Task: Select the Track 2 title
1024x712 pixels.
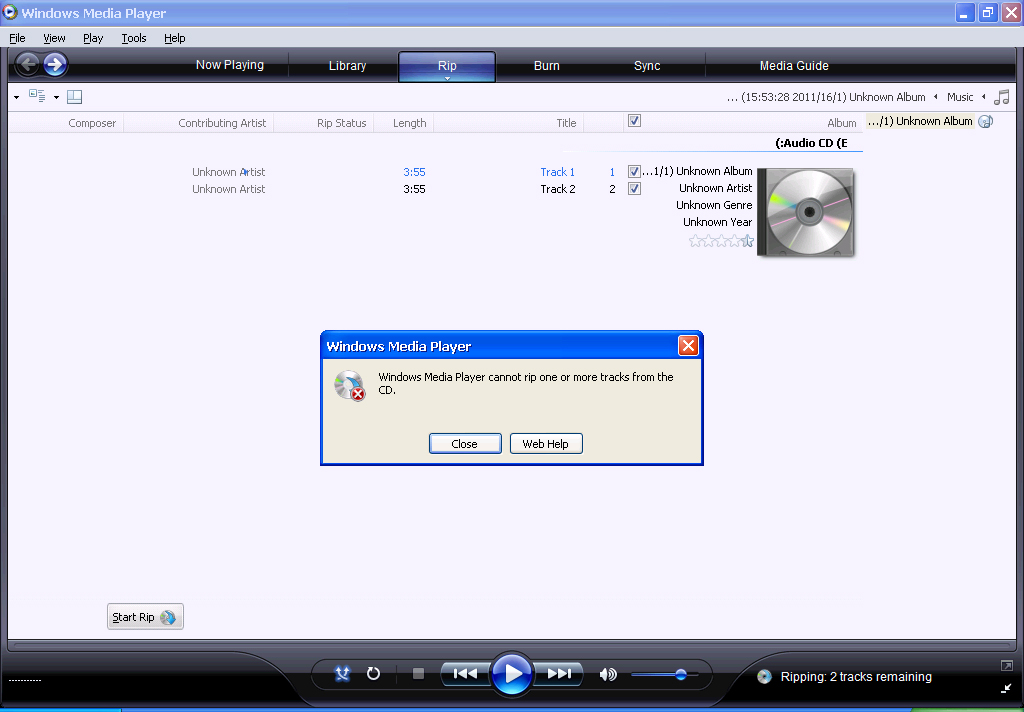Action: point(558,189)
